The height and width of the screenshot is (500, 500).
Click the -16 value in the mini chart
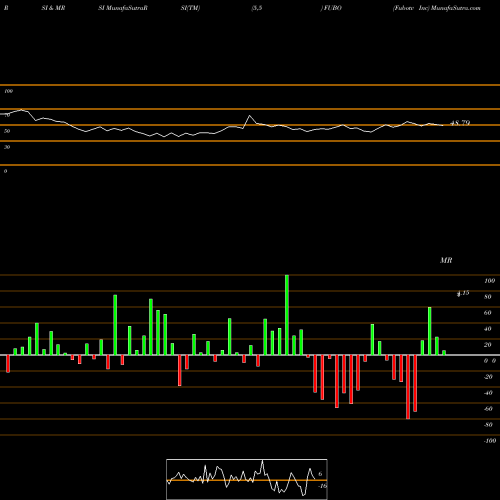(x=322, y=486)
